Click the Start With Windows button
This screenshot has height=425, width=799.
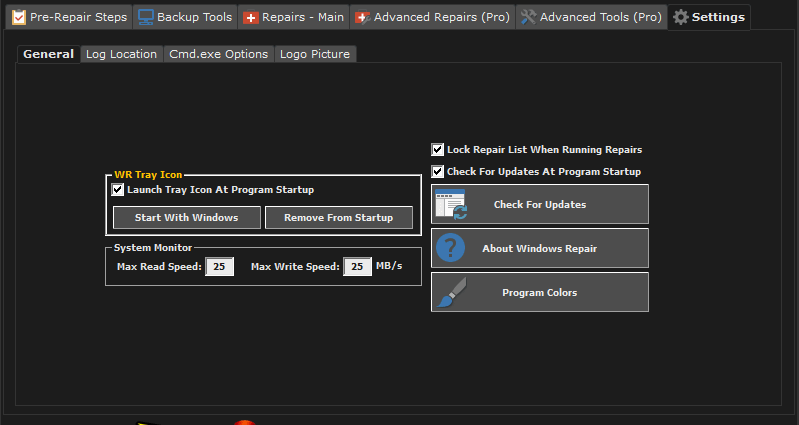(x=187, y=218)
